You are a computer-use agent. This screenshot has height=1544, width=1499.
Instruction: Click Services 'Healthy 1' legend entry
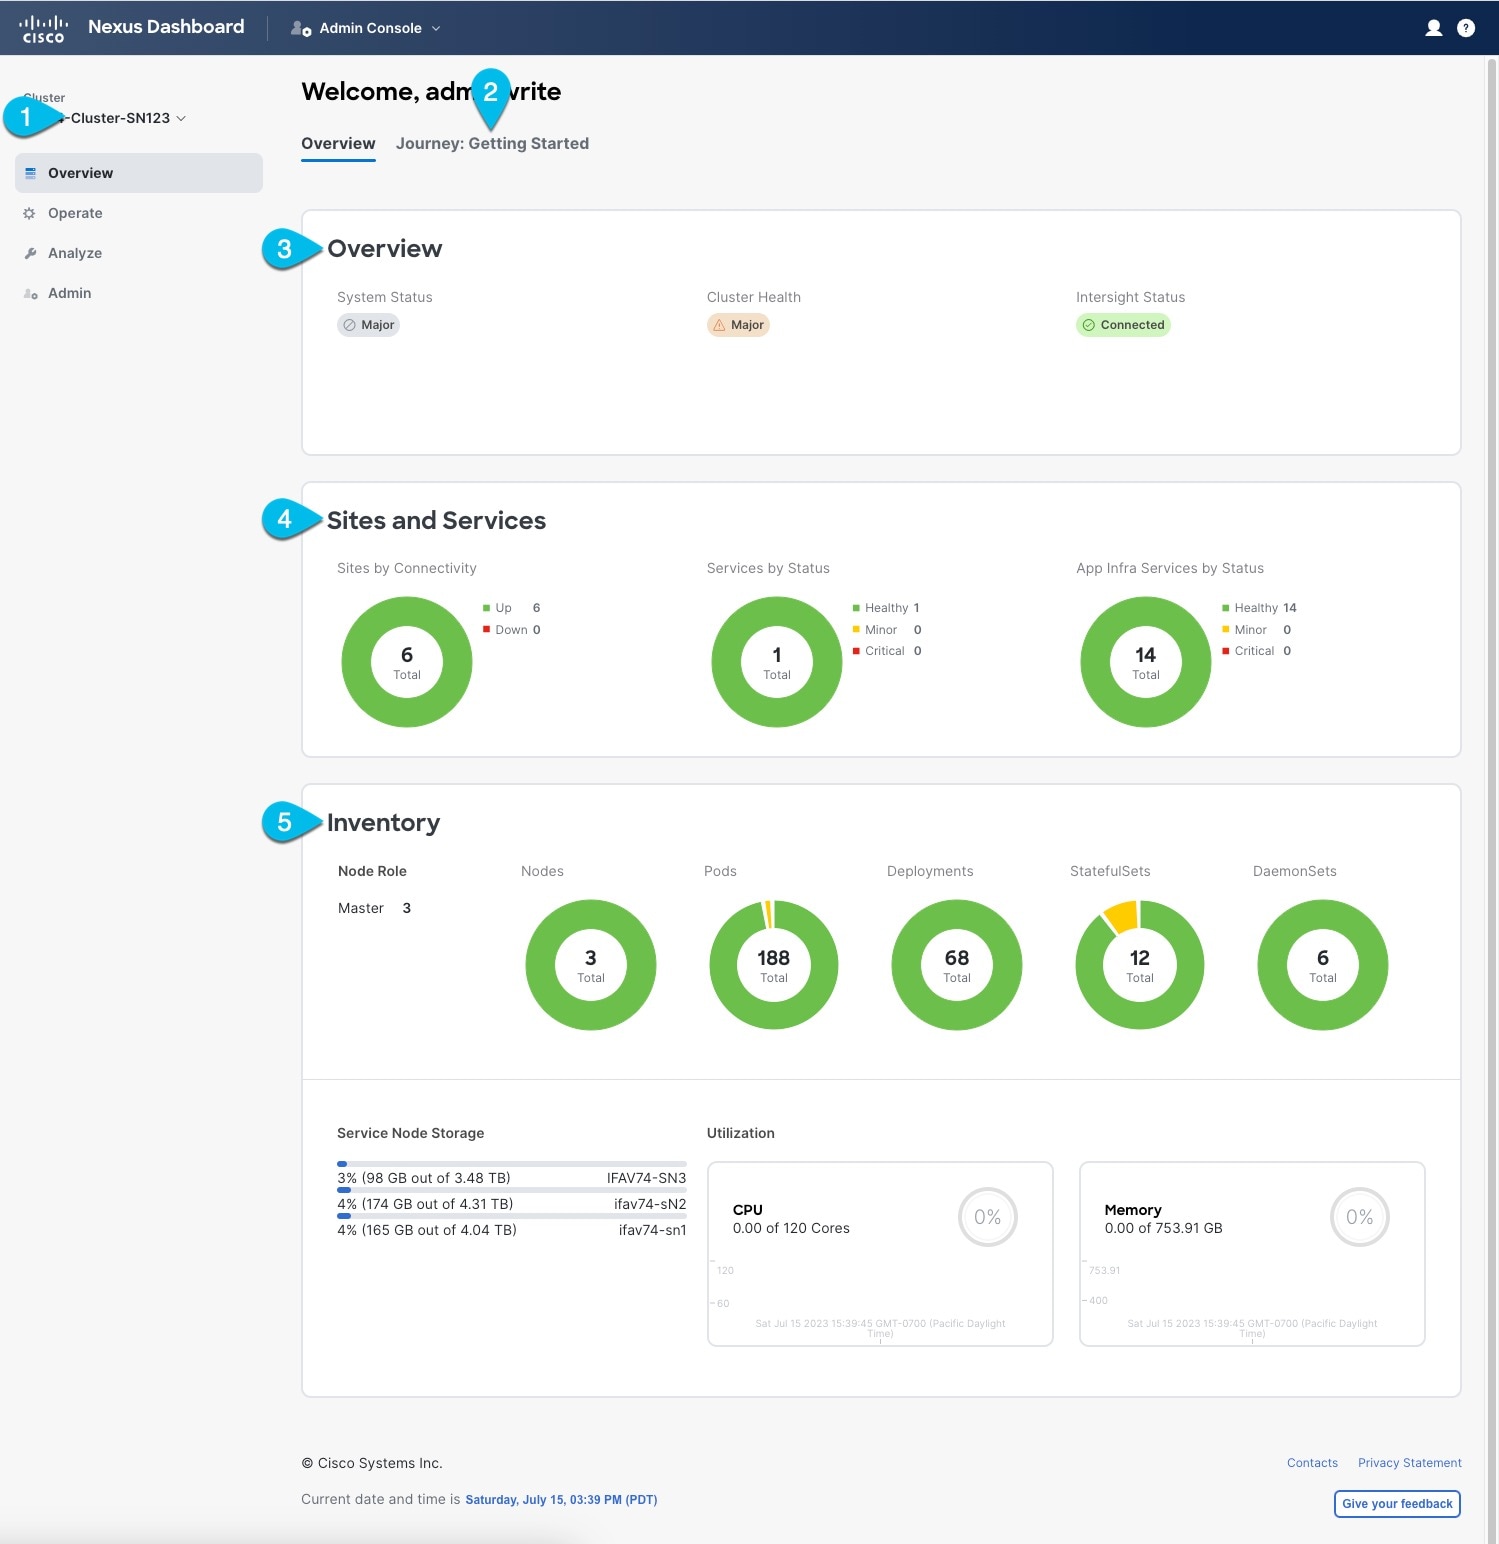[886, 608]
